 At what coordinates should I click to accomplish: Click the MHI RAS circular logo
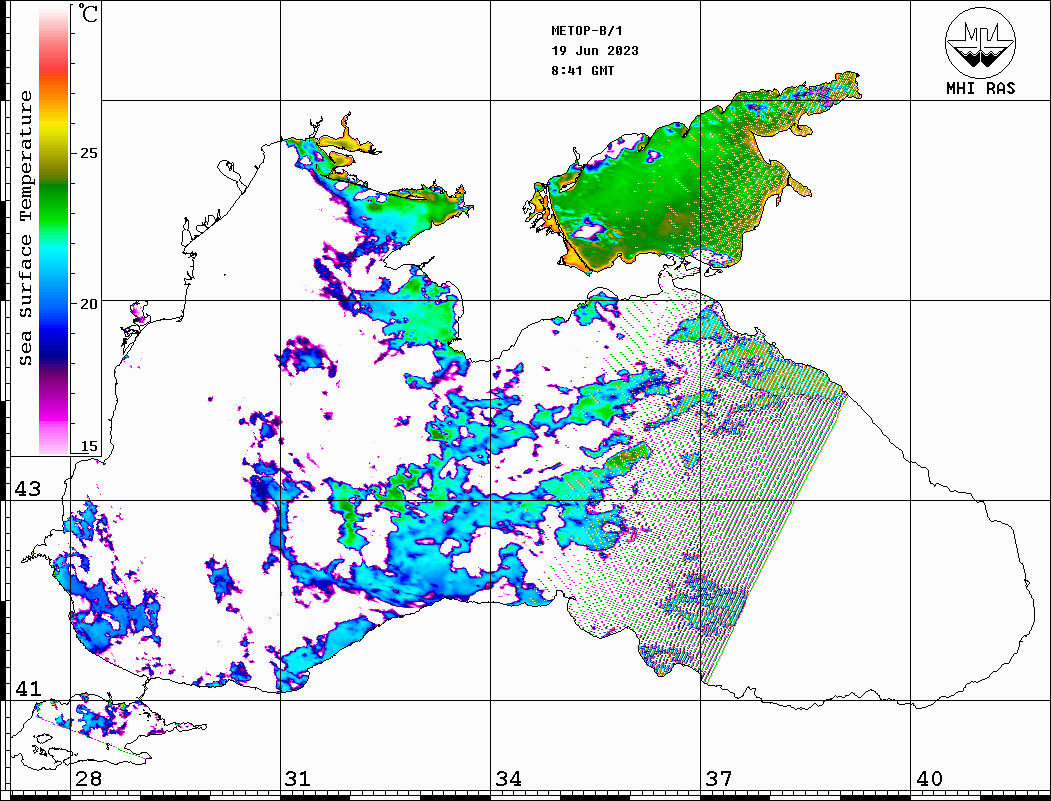click(x=980, y=42)
